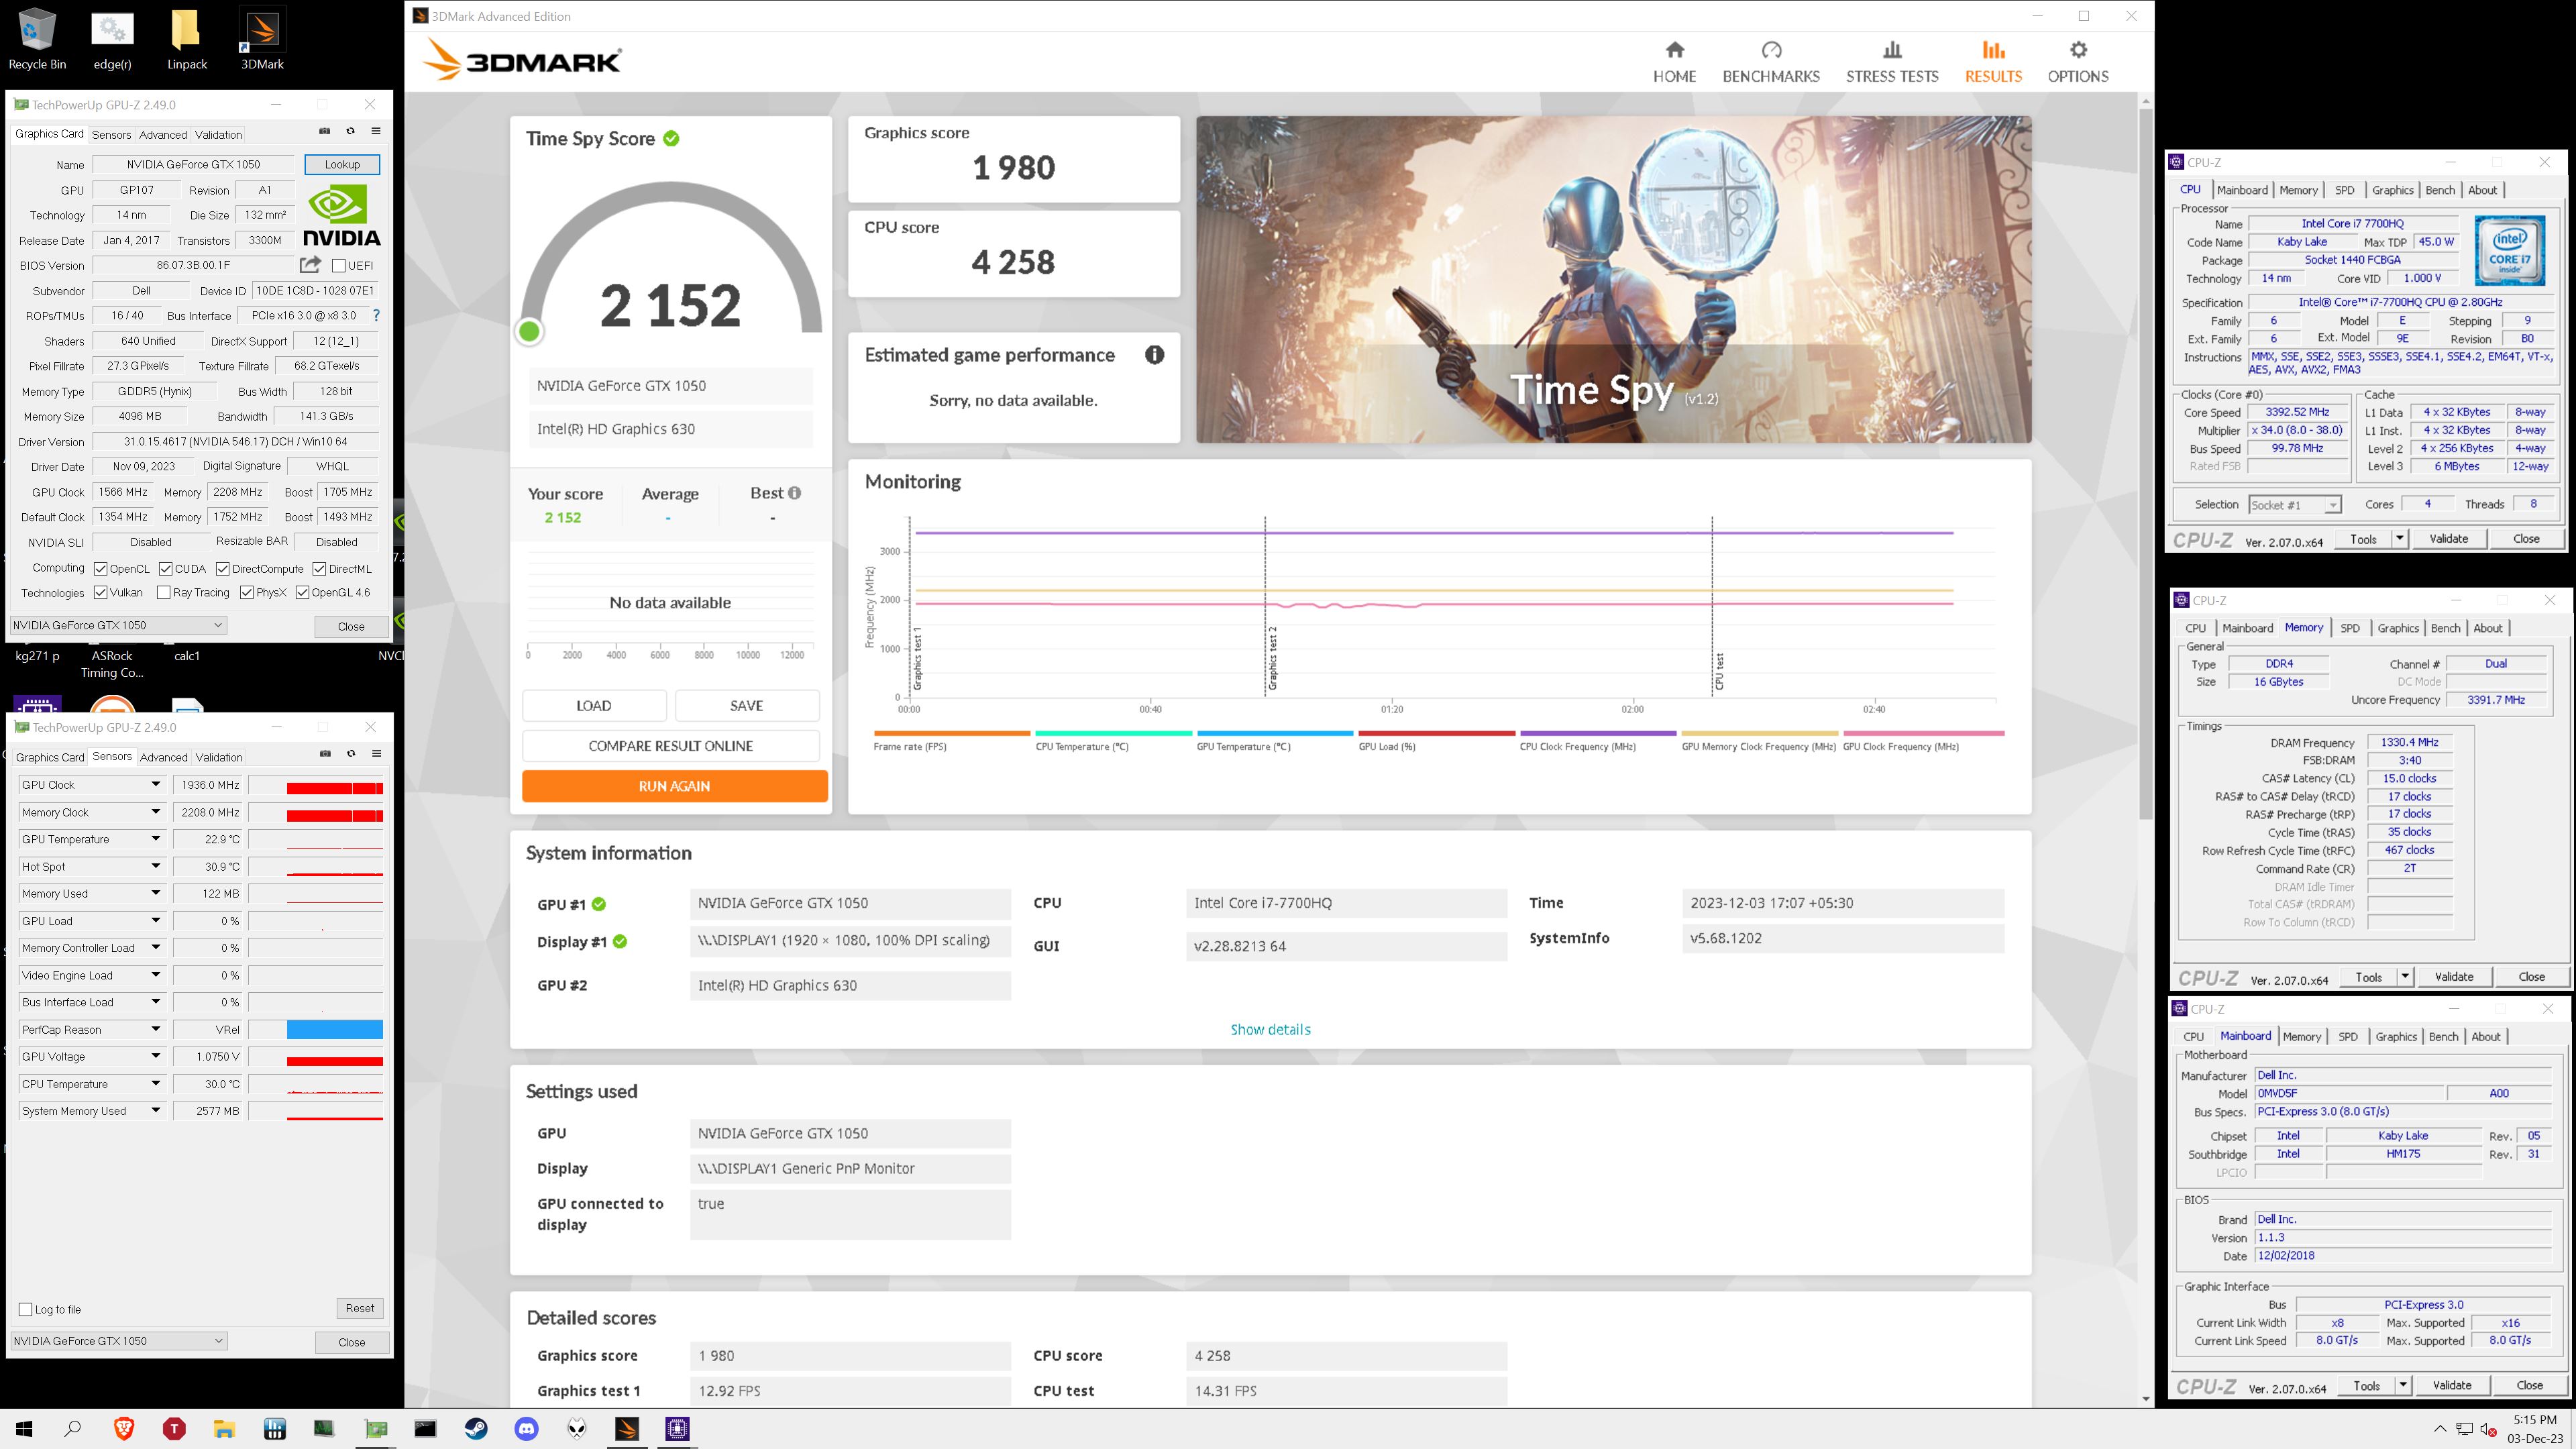Toggle the PhysX checkbox in GPU-Z
Viewport: 2576px width, 1449px height.
(x=246, y=593)
